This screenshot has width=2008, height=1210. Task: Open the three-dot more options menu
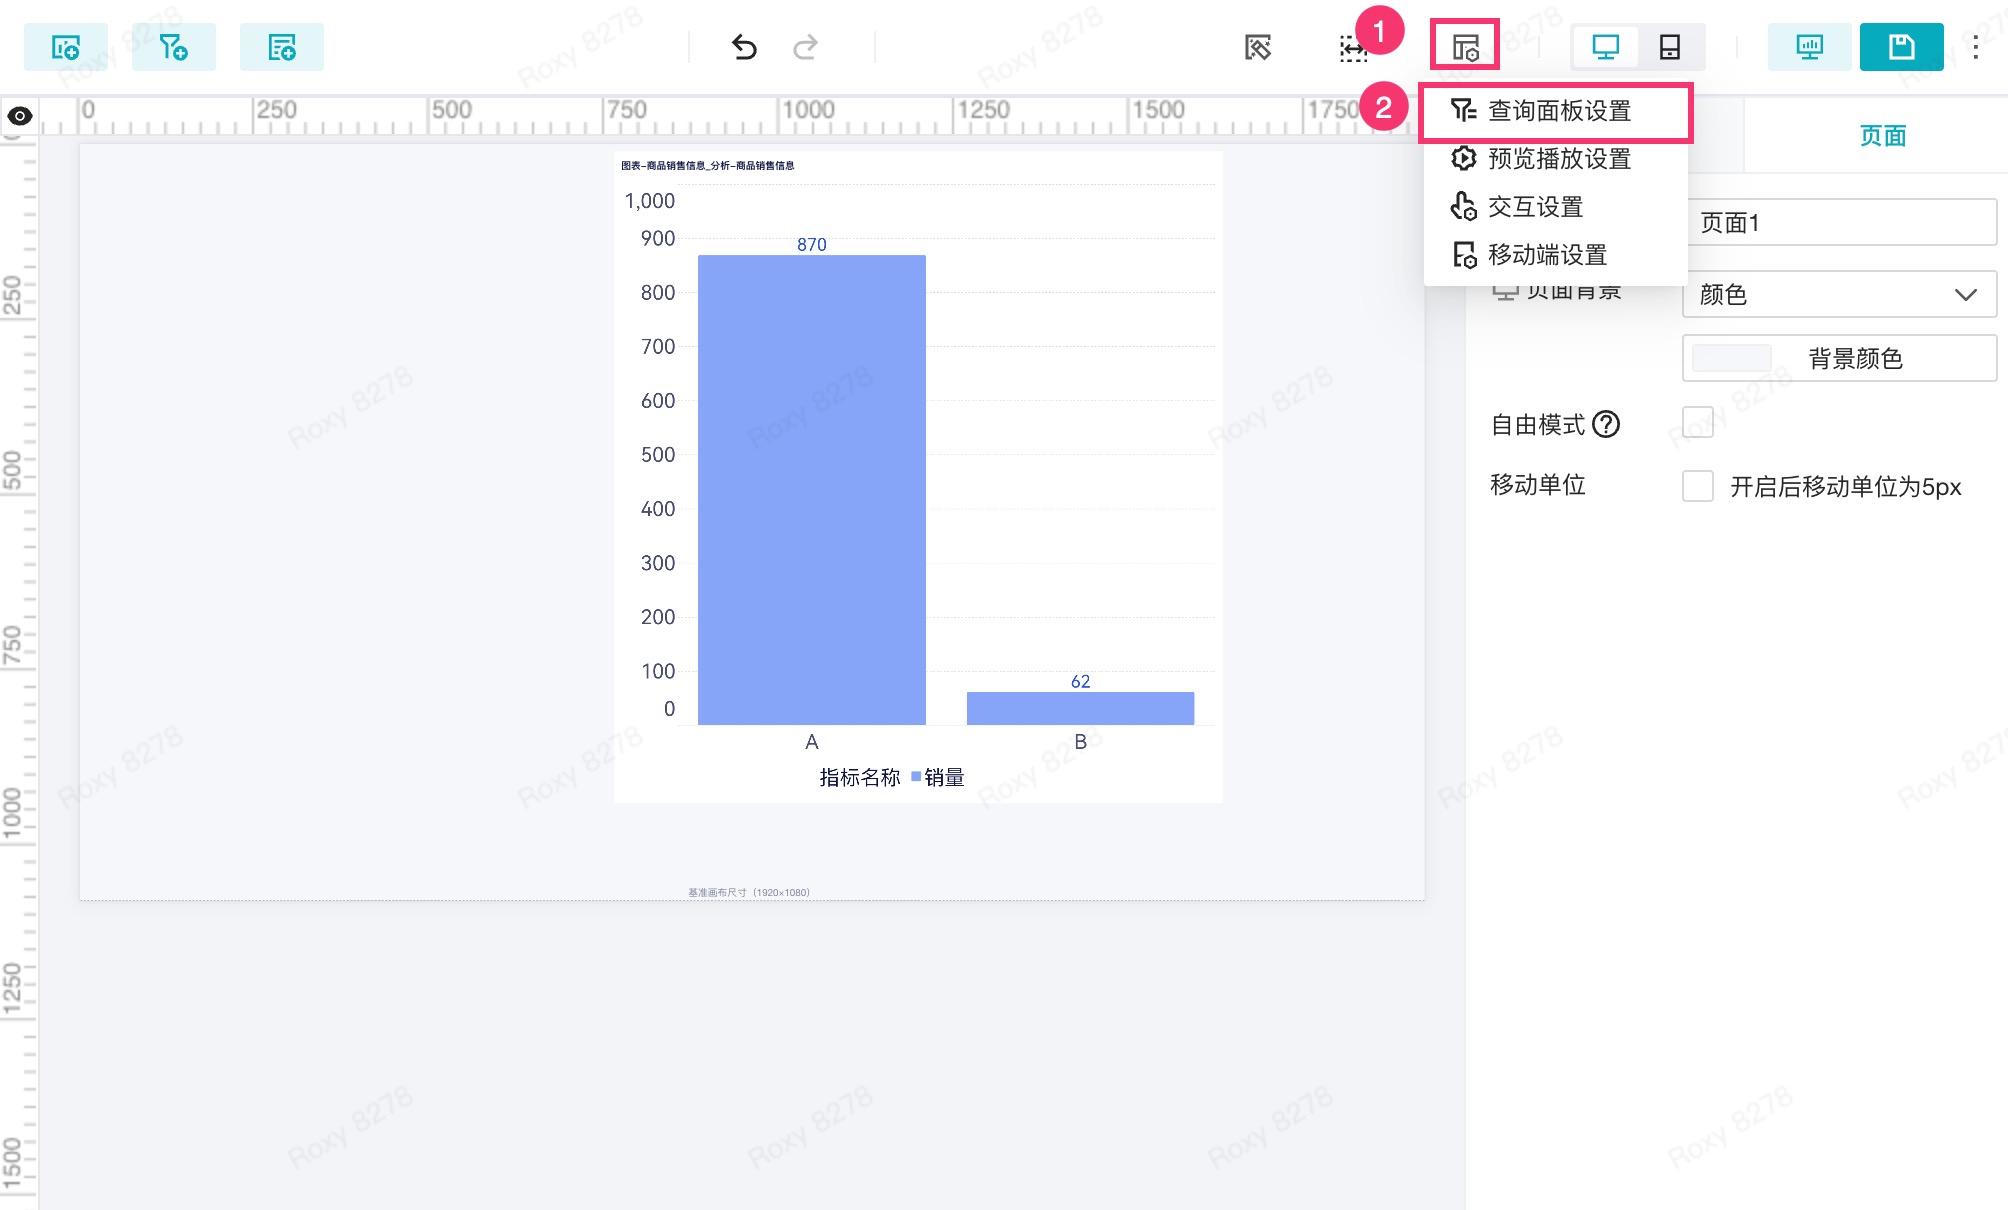pos(1975,47)
